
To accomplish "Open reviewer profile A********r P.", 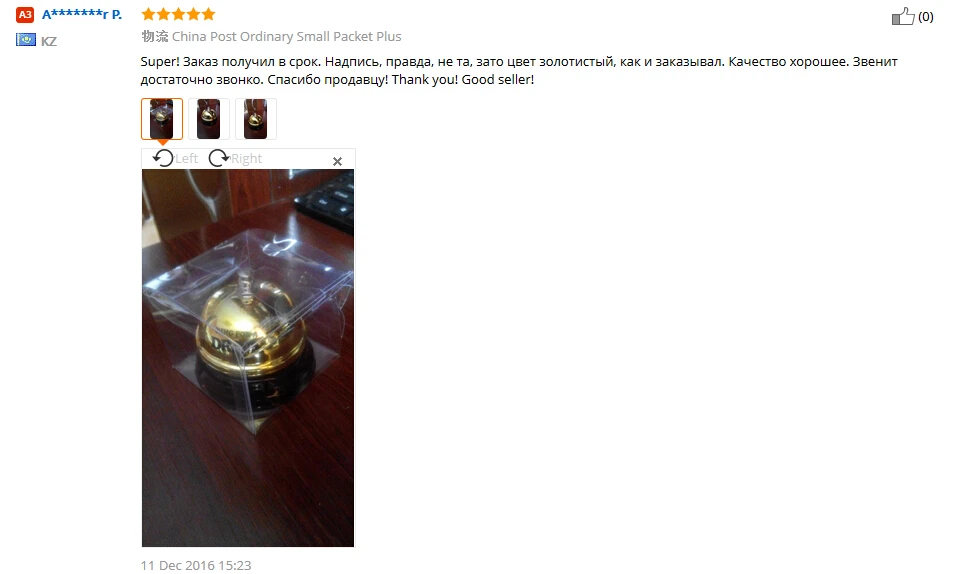I will click(82, 14).
